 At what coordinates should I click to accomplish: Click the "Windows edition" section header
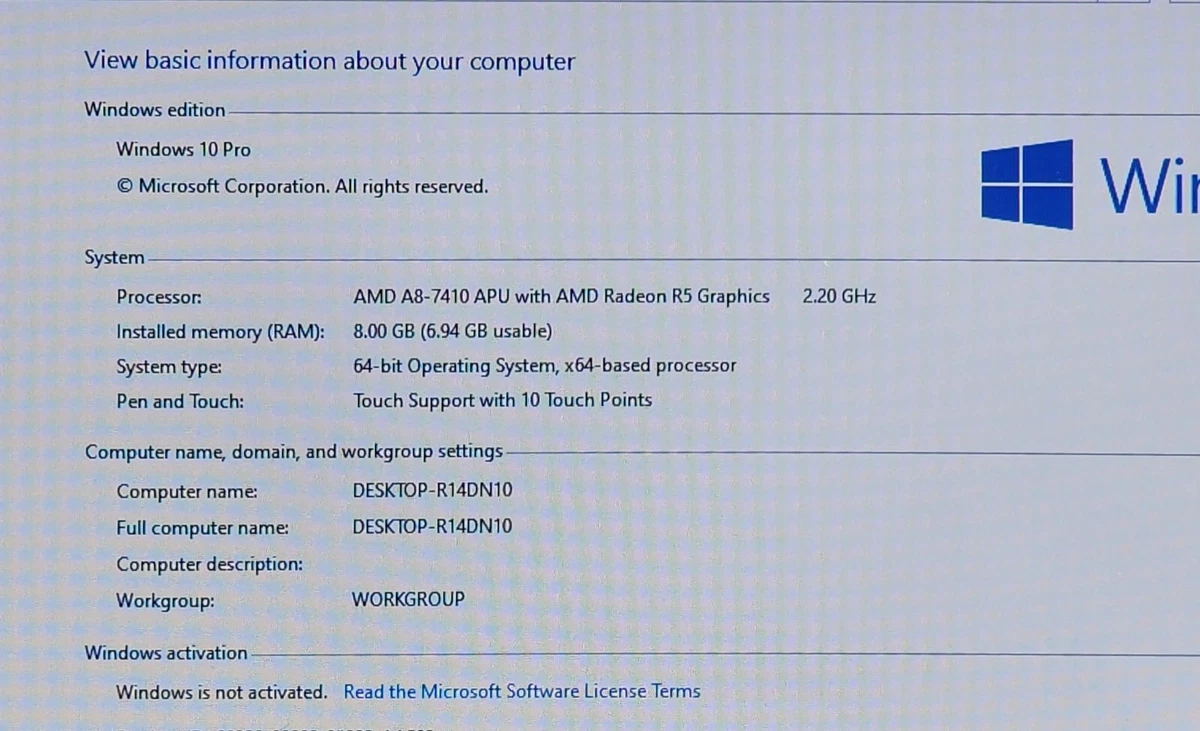[x=155, y=110]
